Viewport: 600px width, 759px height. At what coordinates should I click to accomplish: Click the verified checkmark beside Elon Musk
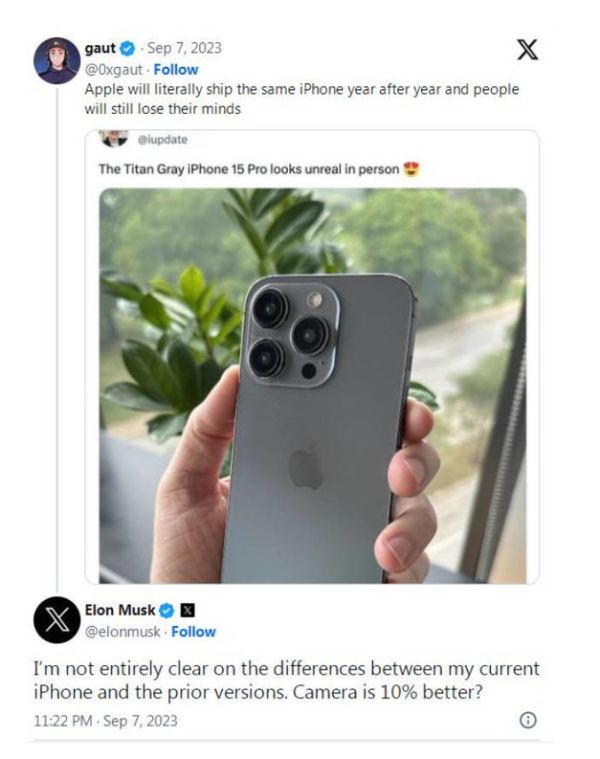point(168,611)
